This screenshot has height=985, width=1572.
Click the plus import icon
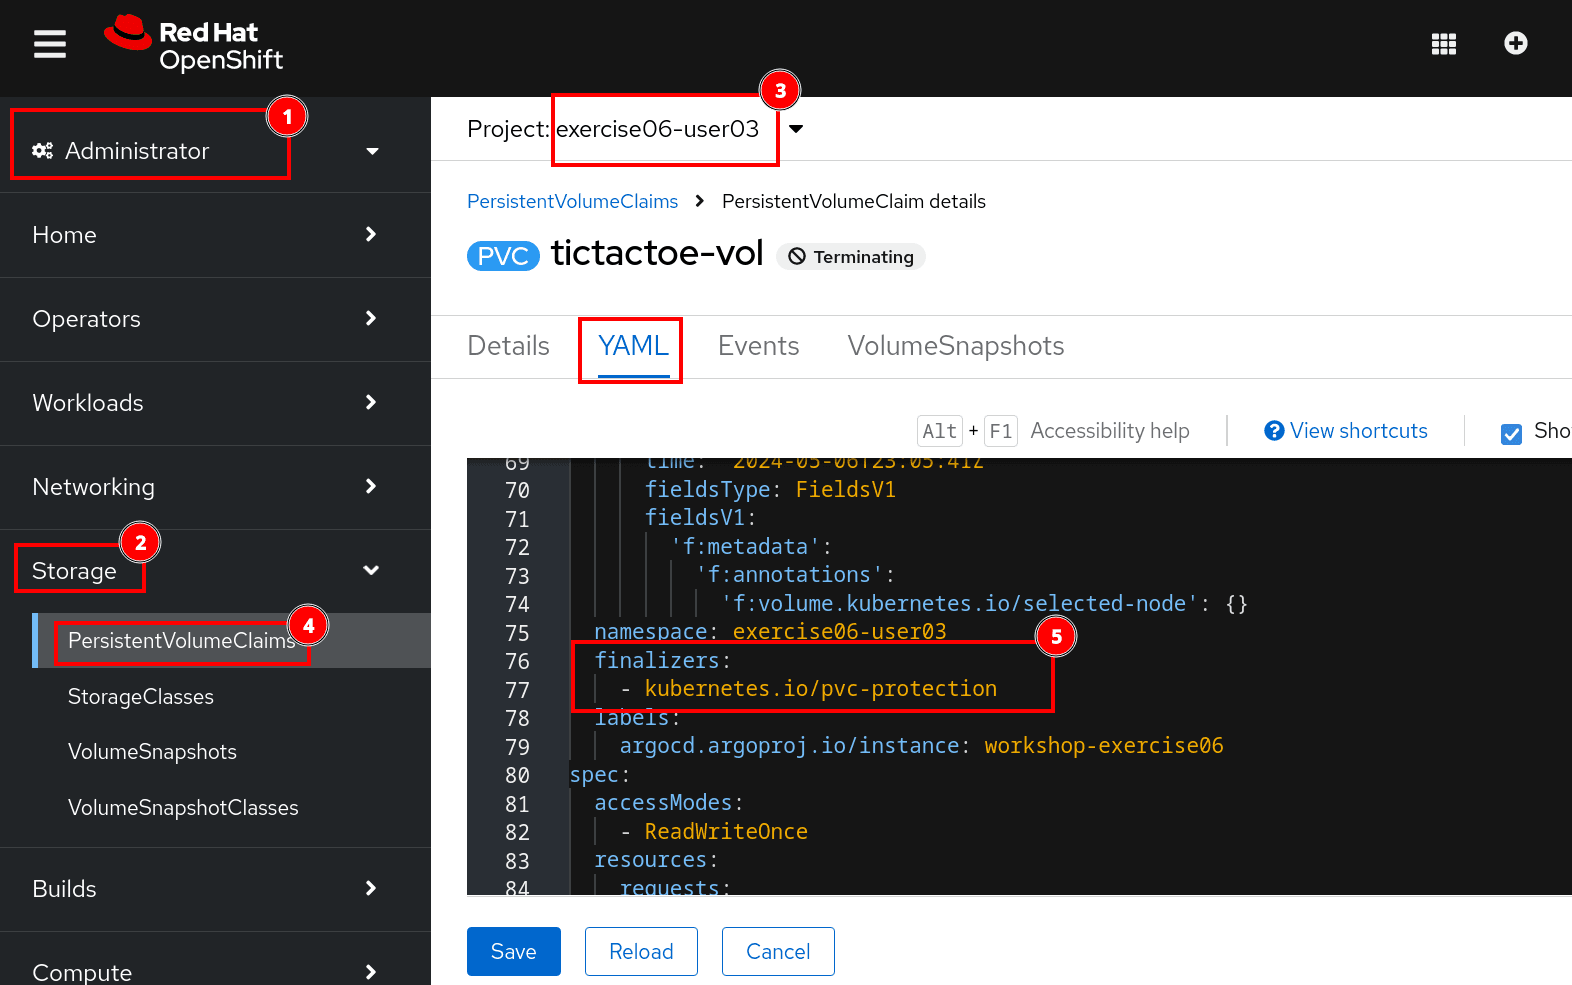click(x=1515, y=43)
